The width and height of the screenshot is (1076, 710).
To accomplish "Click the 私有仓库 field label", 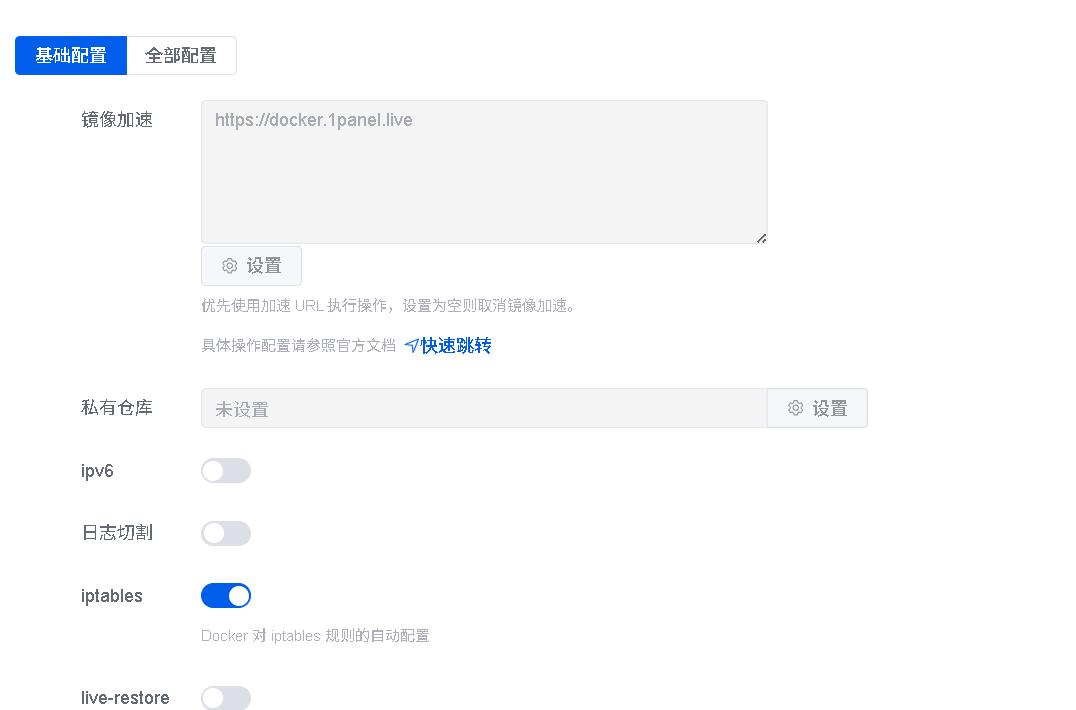I will (x=117, y=408).
